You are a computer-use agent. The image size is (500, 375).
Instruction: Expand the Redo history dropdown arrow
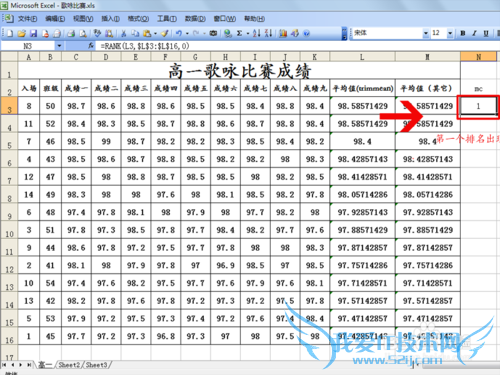pos(204,33)
